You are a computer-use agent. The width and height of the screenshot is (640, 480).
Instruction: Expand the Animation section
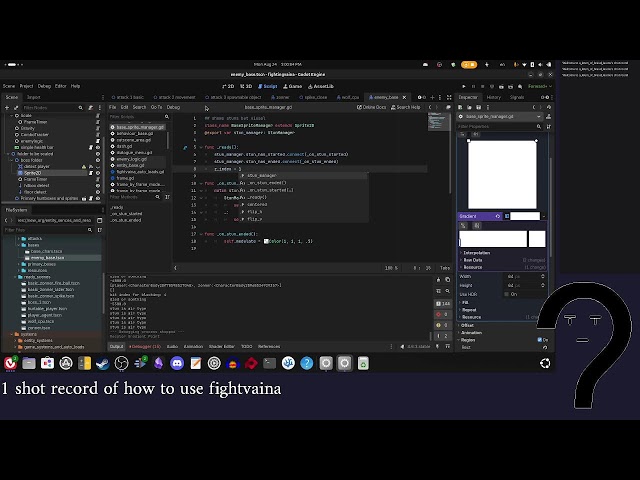click(x=471, y=333)
